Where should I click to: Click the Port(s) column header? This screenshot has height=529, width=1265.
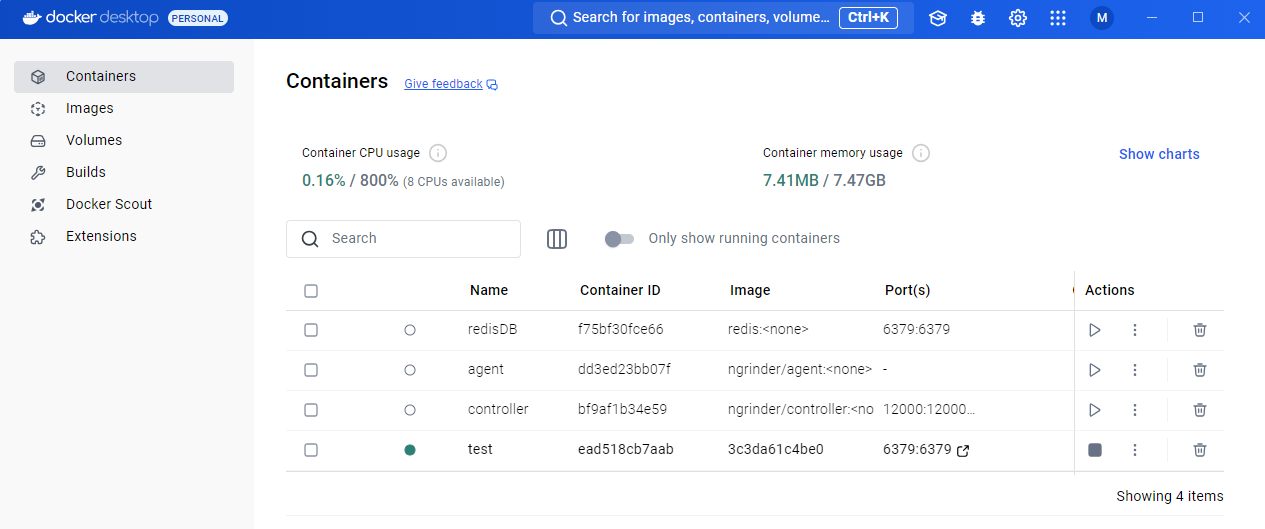(908, 290)
